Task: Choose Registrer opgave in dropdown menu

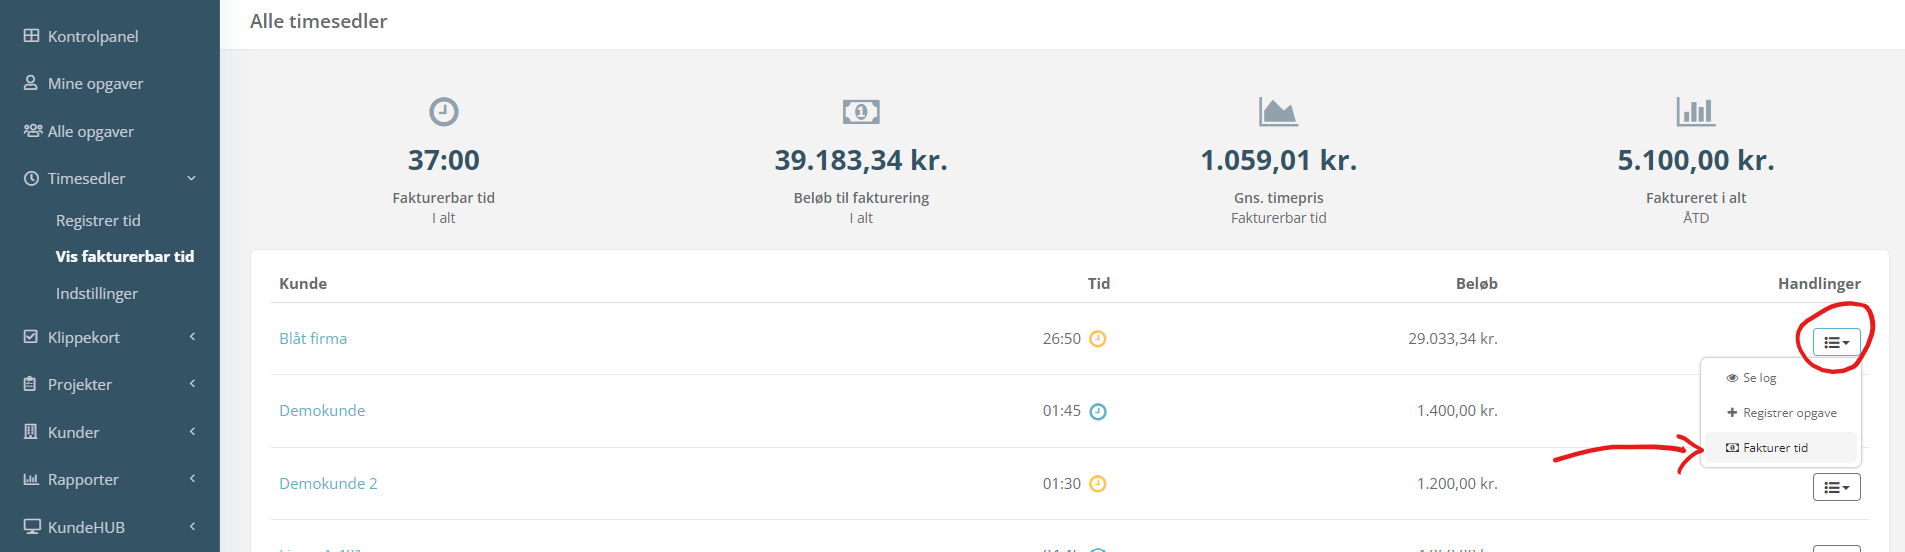Action: tap(1780, 413)
